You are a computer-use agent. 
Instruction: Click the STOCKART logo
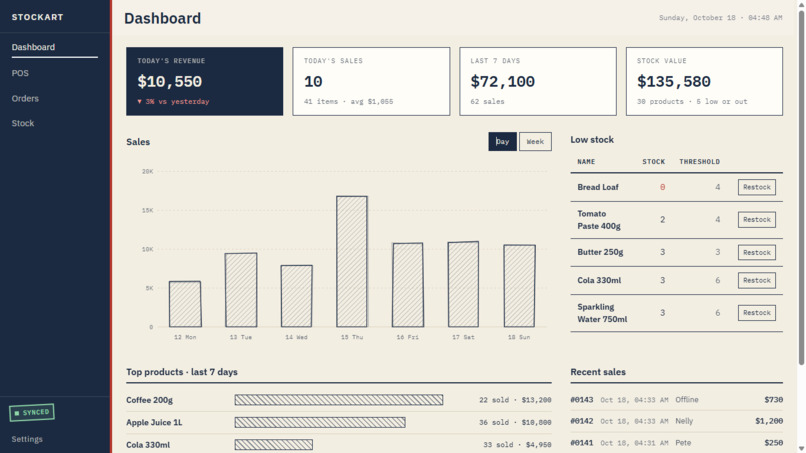coord(38,17)
